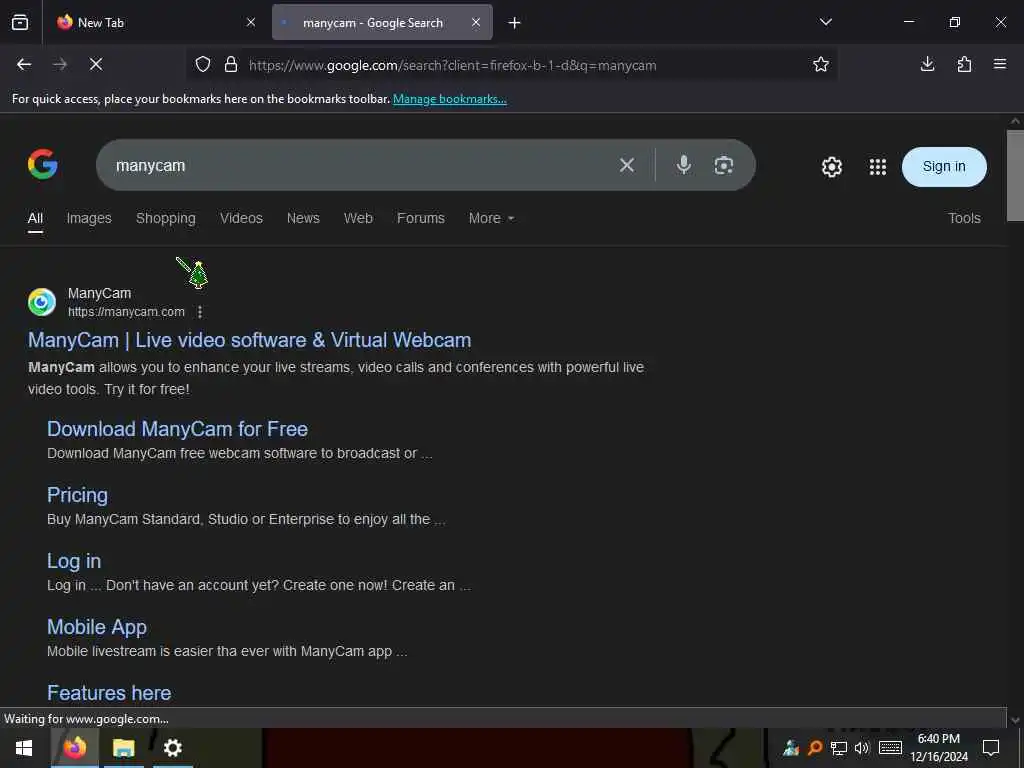1024x768 pixels.
Task: Open the Google apps grid
Action: [878, 167]
